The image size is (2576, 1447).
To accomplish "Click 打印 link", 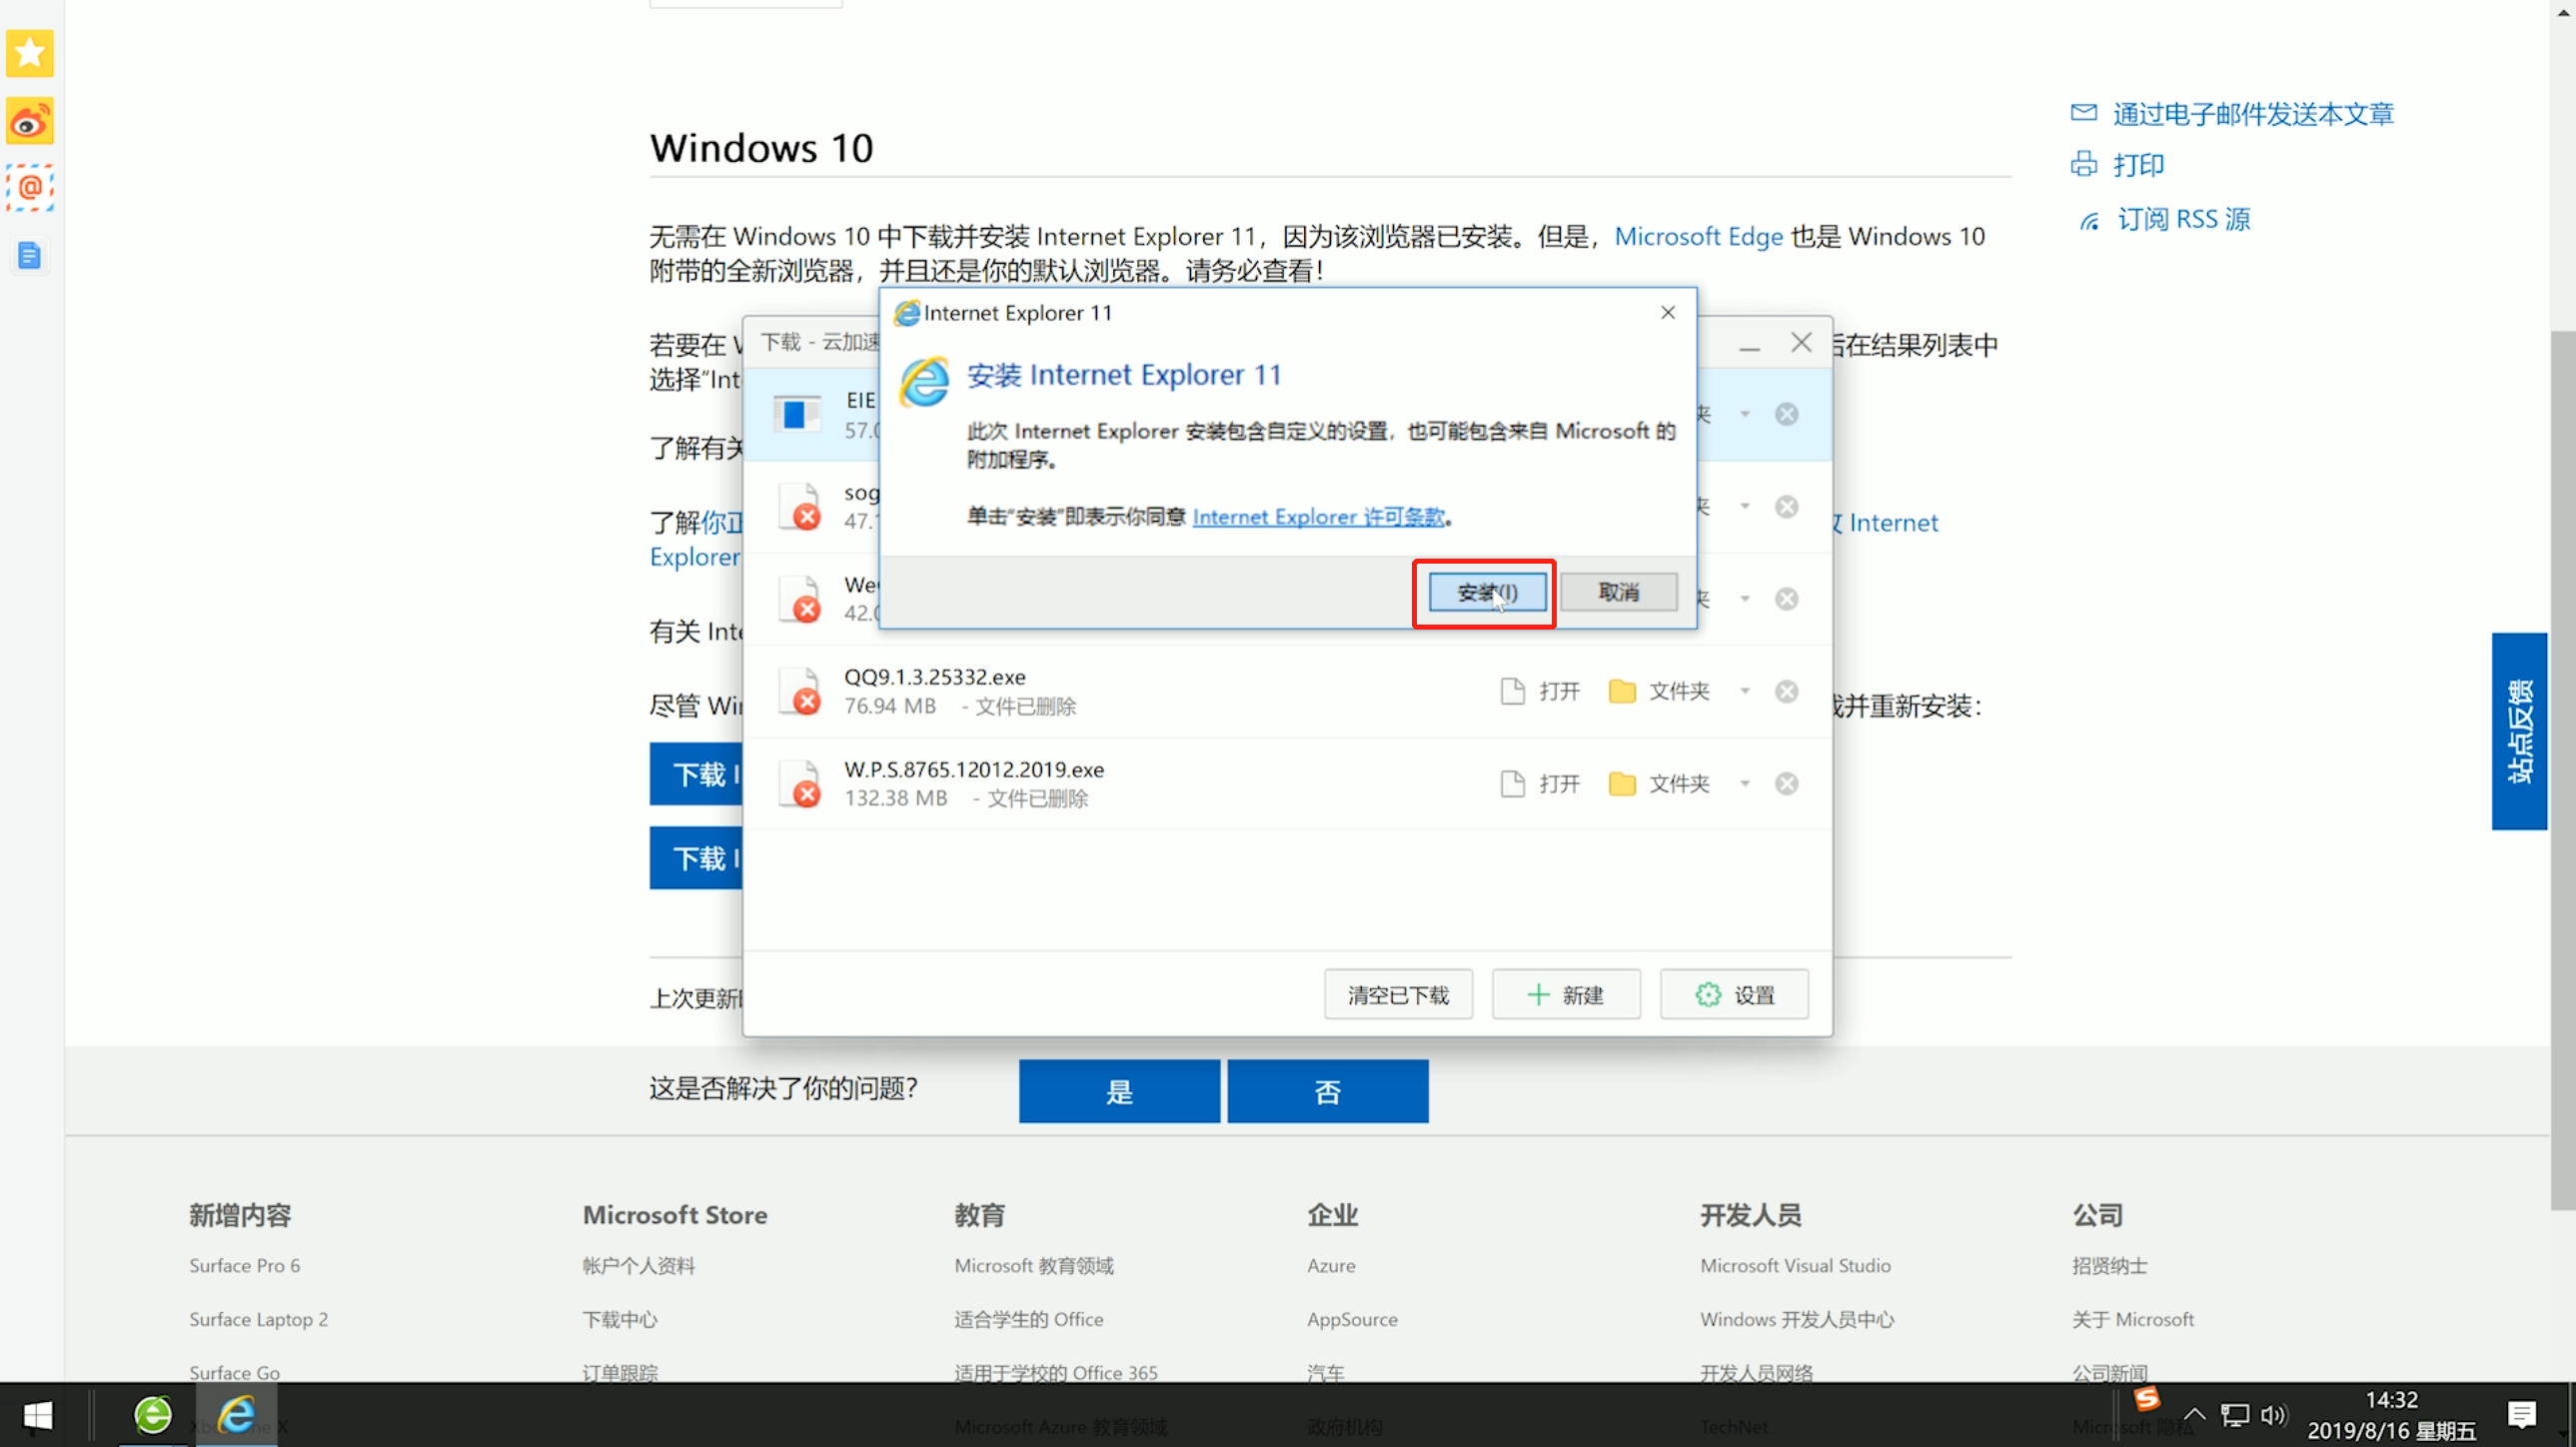I will (x=2138, y=165).
